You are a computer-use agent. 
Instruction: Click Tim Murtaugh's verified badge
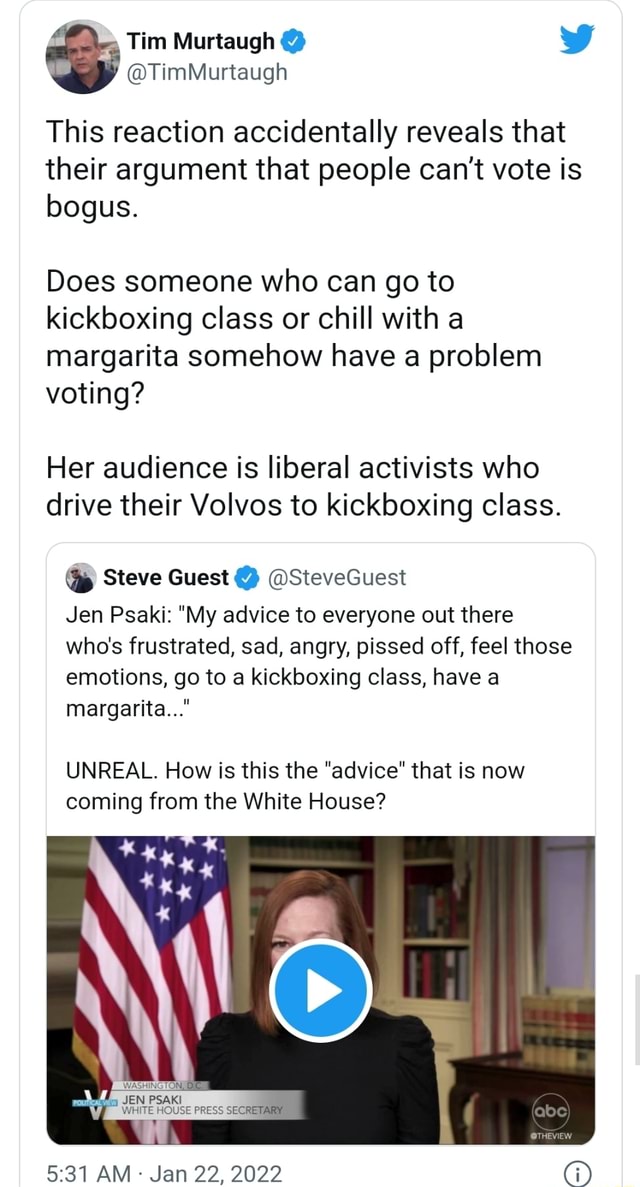click(x=292, y=41)
